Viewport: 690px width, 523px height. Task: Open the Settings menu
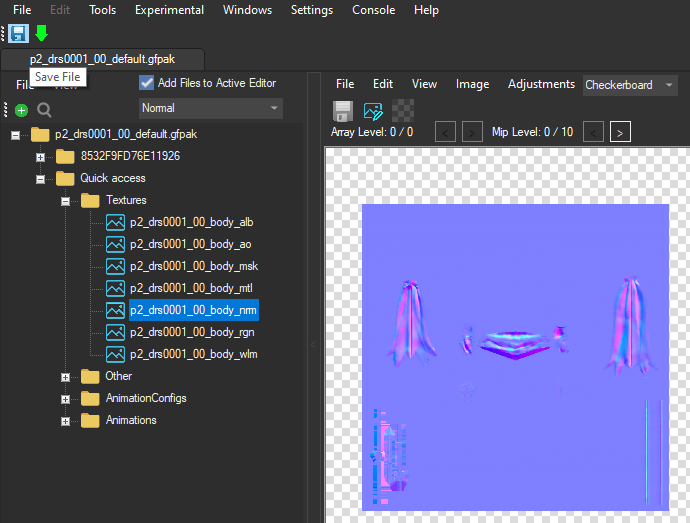[312, 10]
